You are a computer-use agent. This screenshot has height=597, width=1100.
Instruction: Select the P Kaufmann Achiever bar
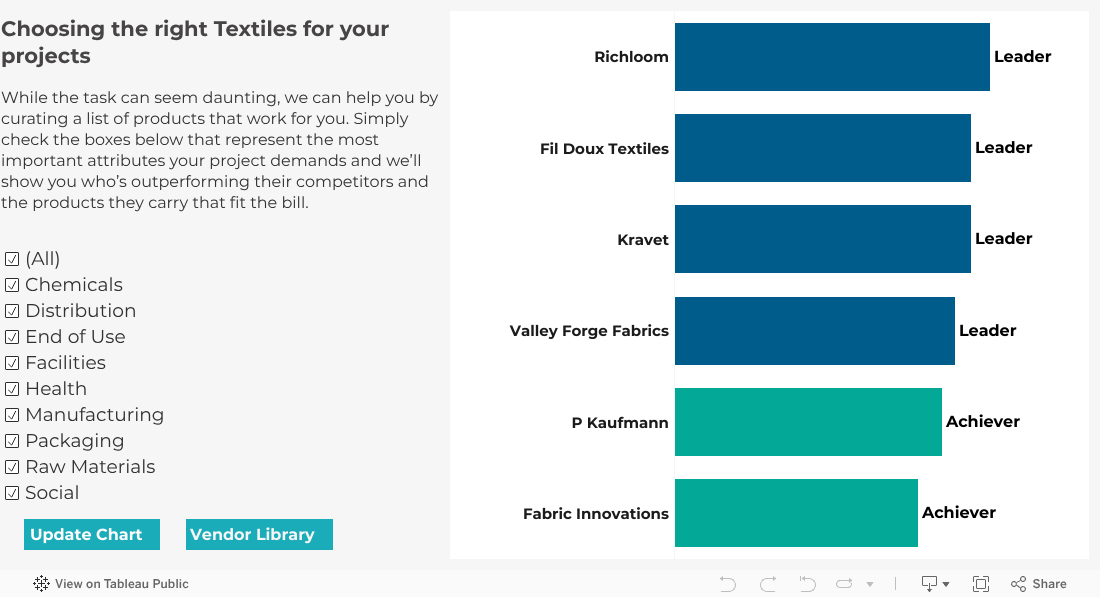click(x=808, y=422)
